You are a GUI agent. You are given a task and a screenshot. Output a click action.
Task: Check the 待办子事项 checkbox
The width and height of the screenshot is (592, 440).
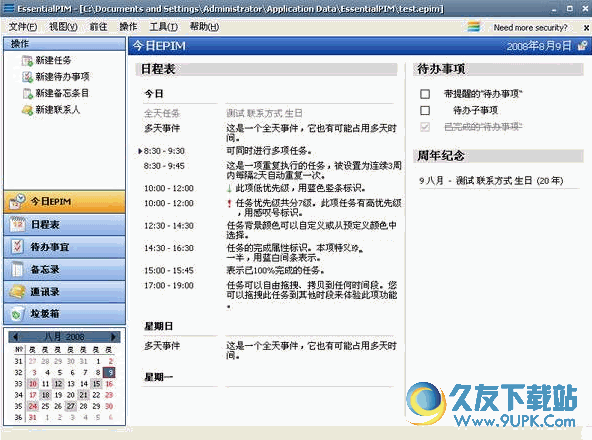pos(425,110)
